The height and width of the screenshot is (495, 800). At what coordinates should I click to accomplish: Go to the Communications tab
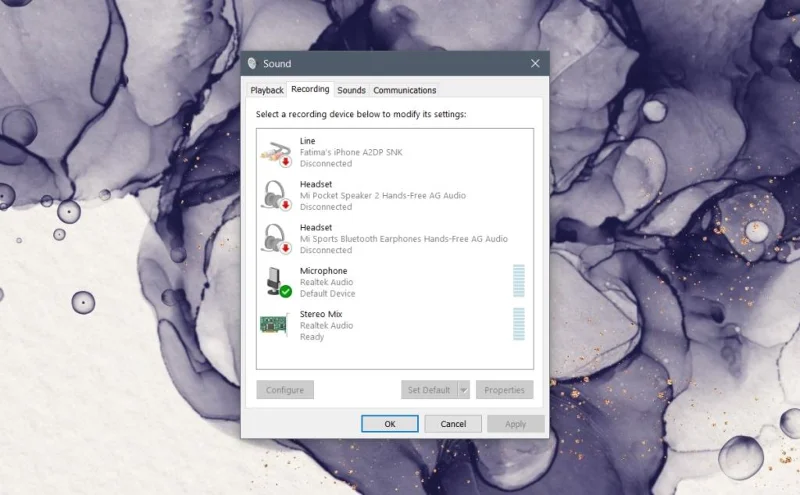[405, 90]
